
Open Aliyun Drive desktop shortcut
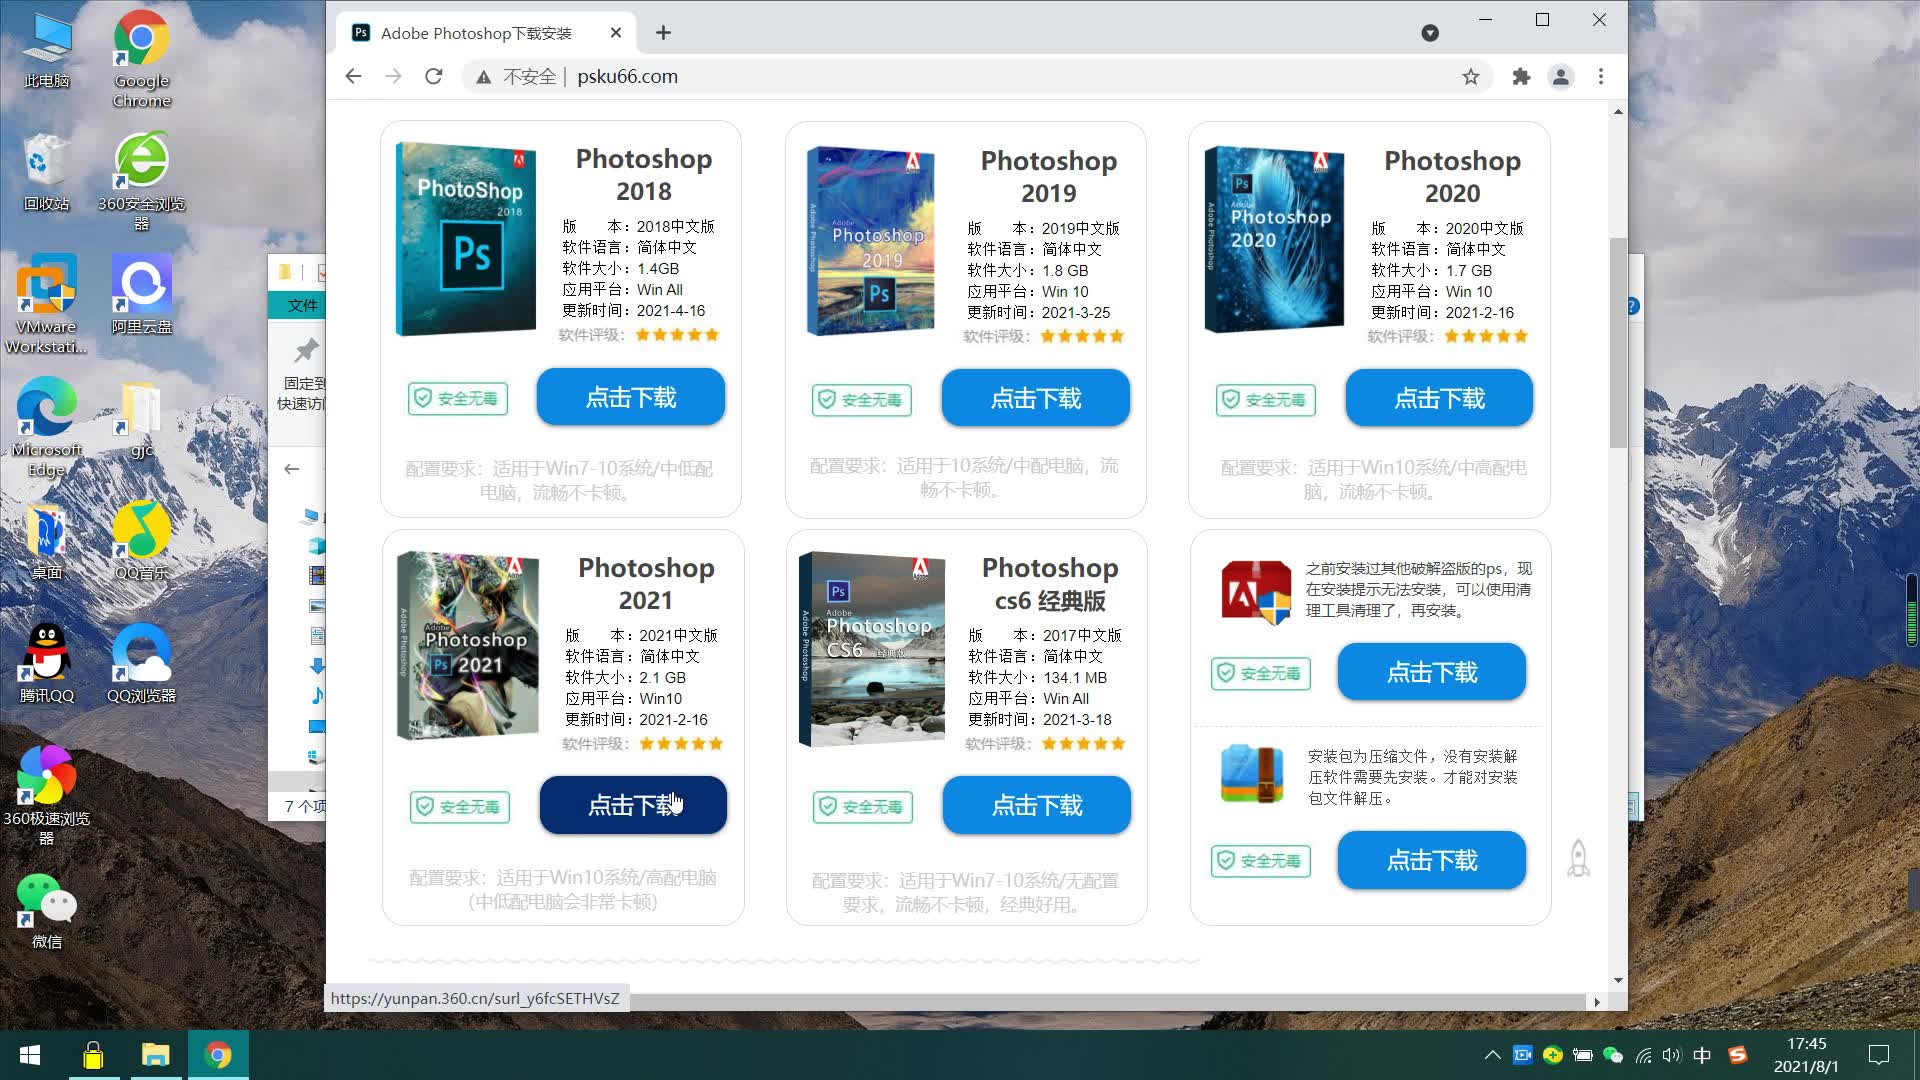[142, 295]
